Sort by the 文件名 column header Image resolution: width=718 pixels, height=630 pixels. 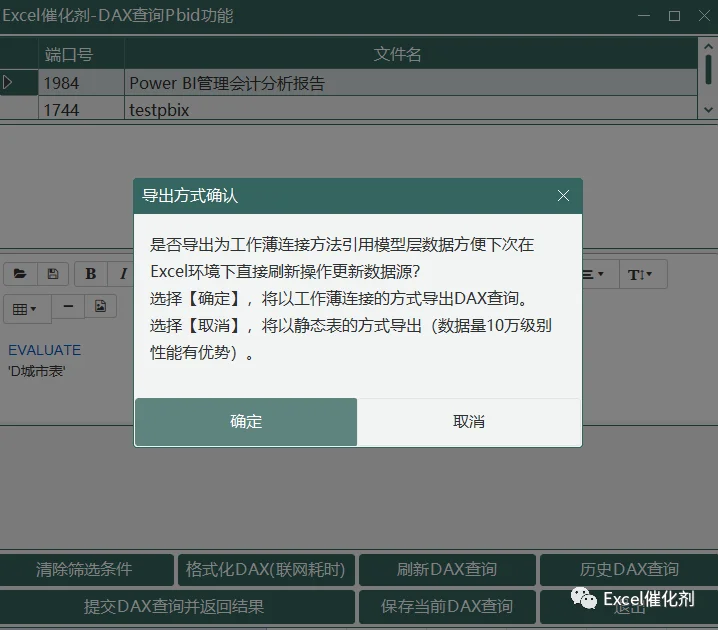pyautogui.click(x=411, y=54)
